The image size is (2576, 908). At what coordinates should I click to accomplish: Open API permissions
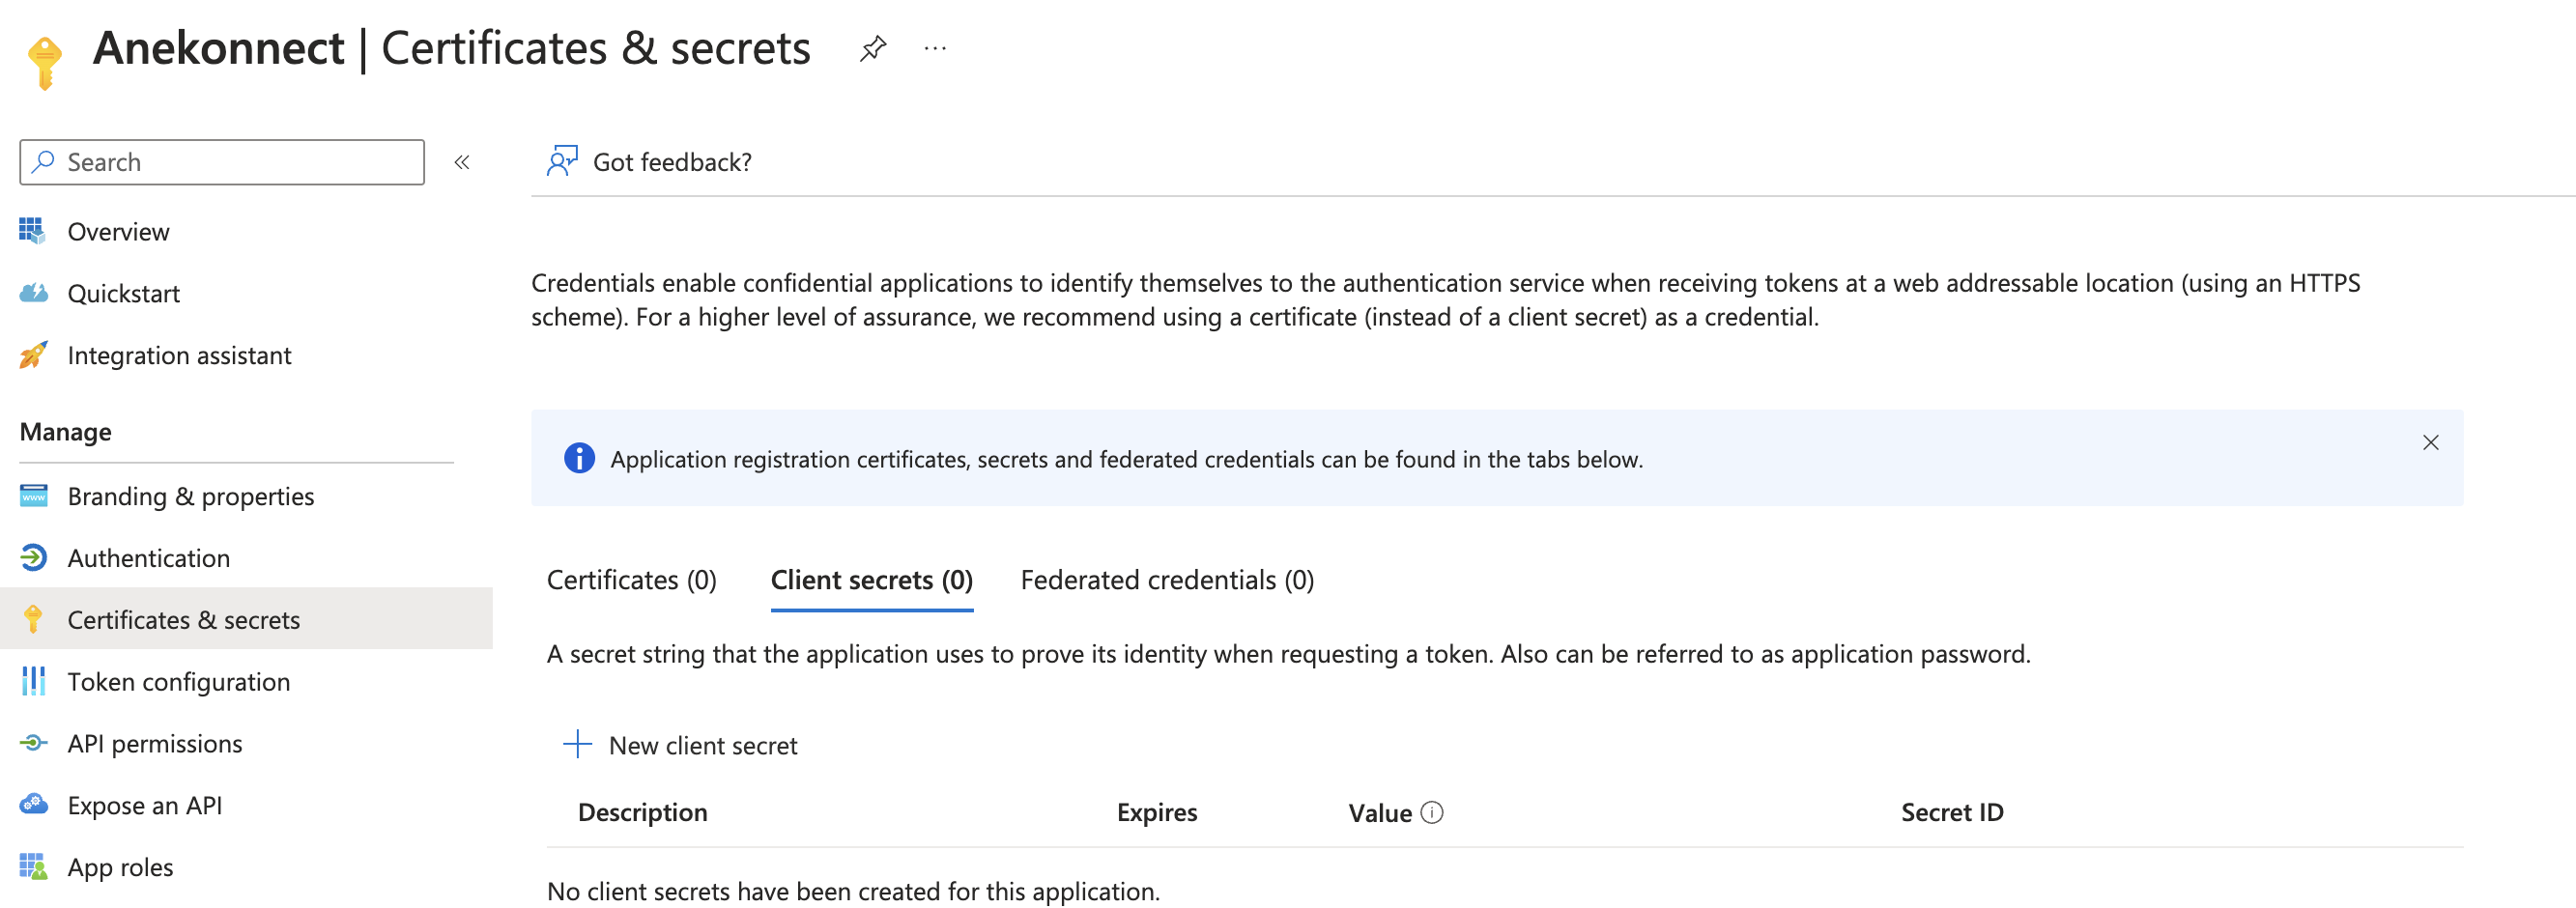[155, 744]
